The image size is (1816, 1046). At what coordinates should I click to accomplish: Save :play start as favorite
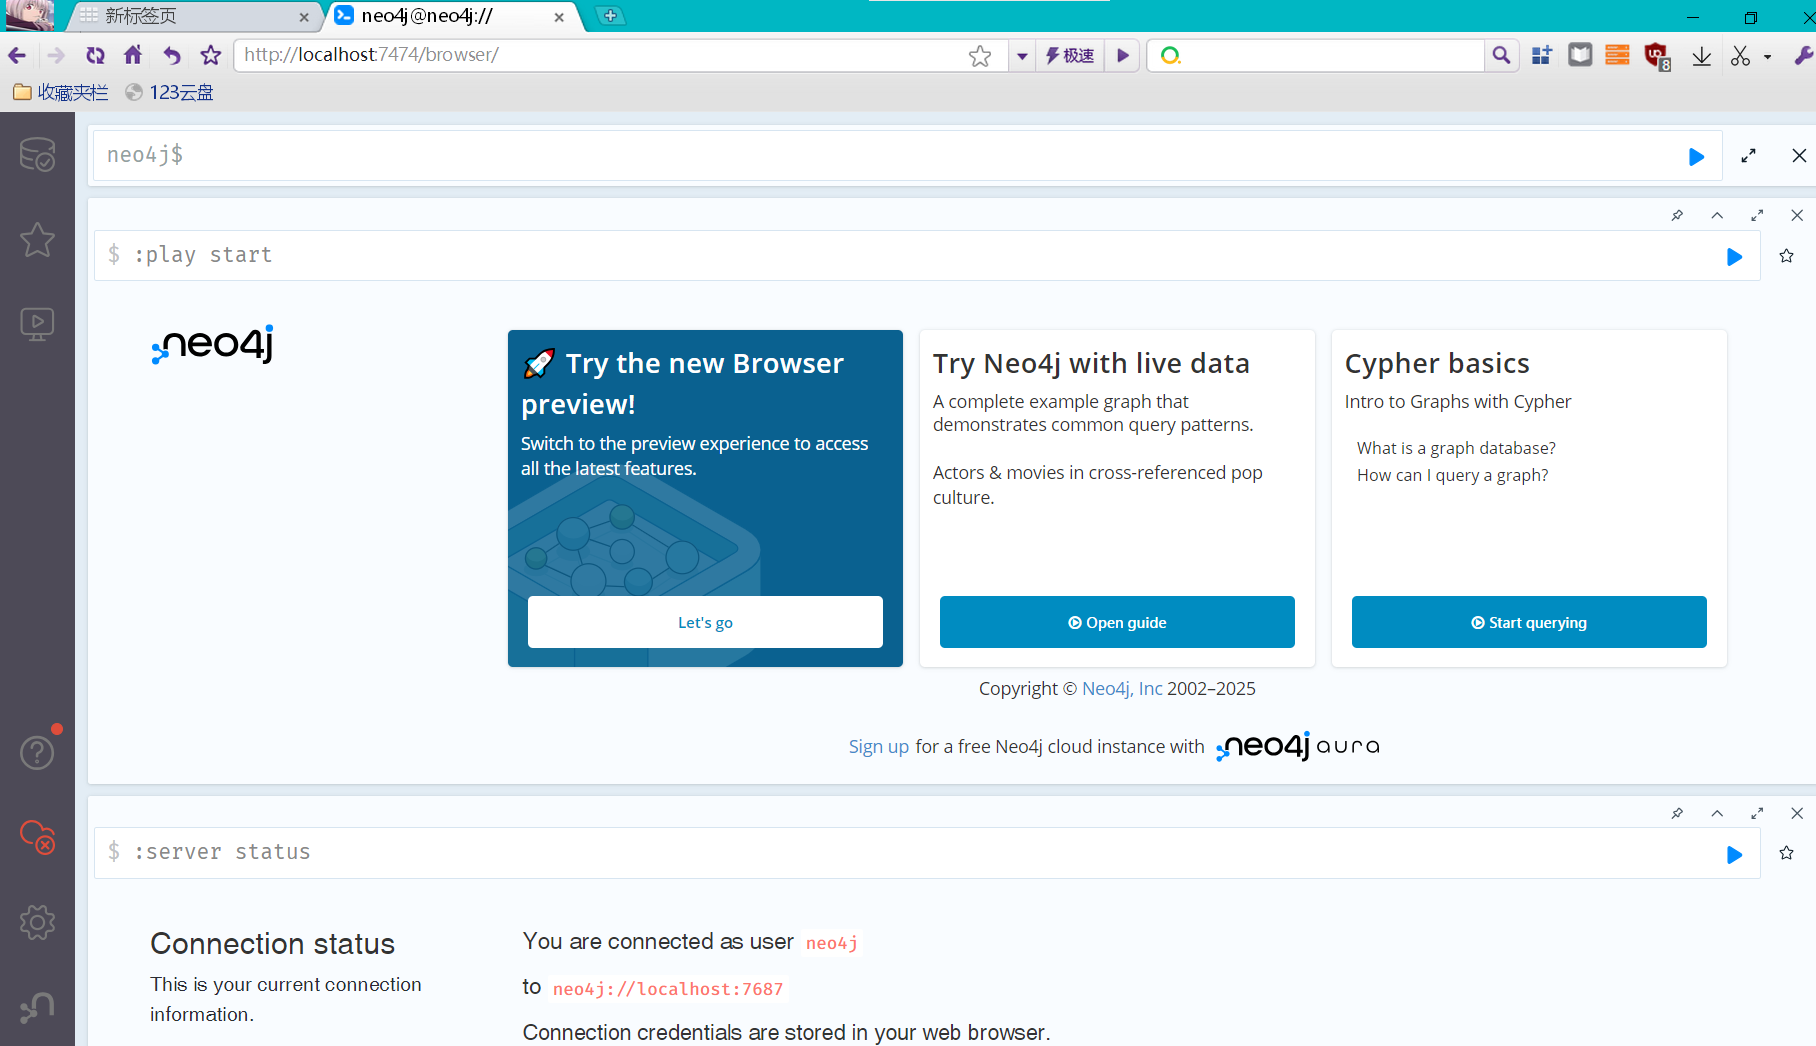point(1786,256)
